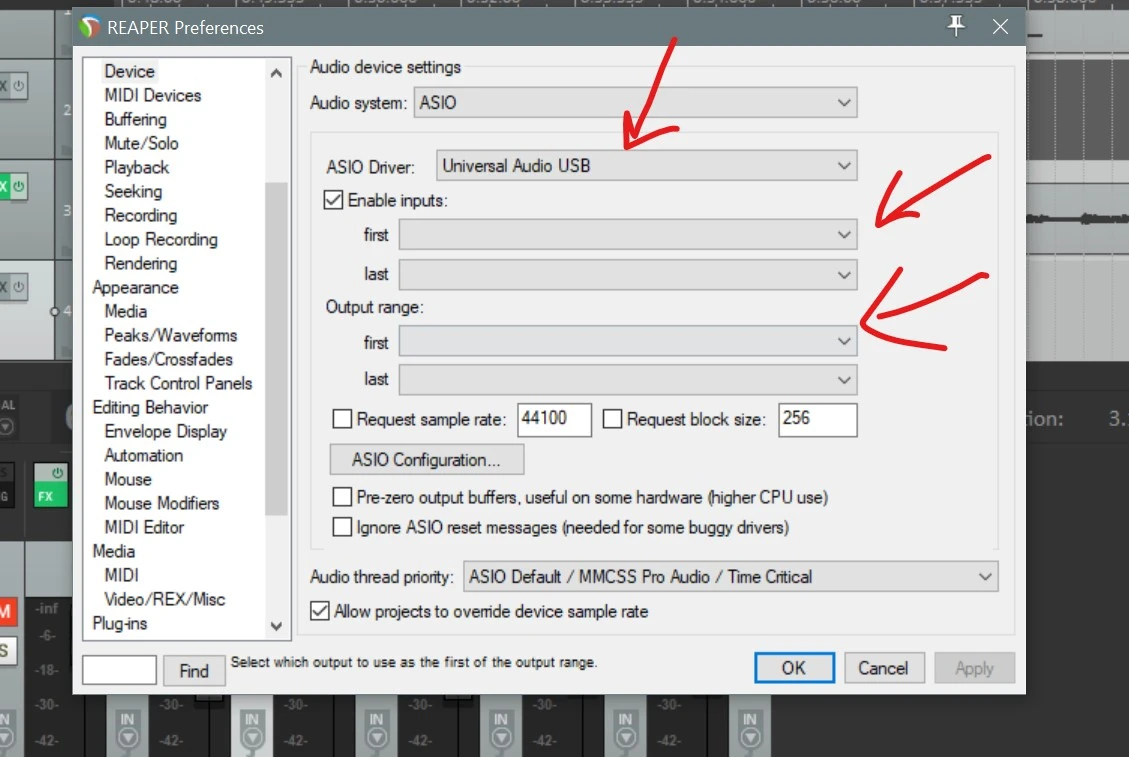The image size is (1129, 757).
Task: Toggle Enable inputs checkbox
Action: point(333,200)
